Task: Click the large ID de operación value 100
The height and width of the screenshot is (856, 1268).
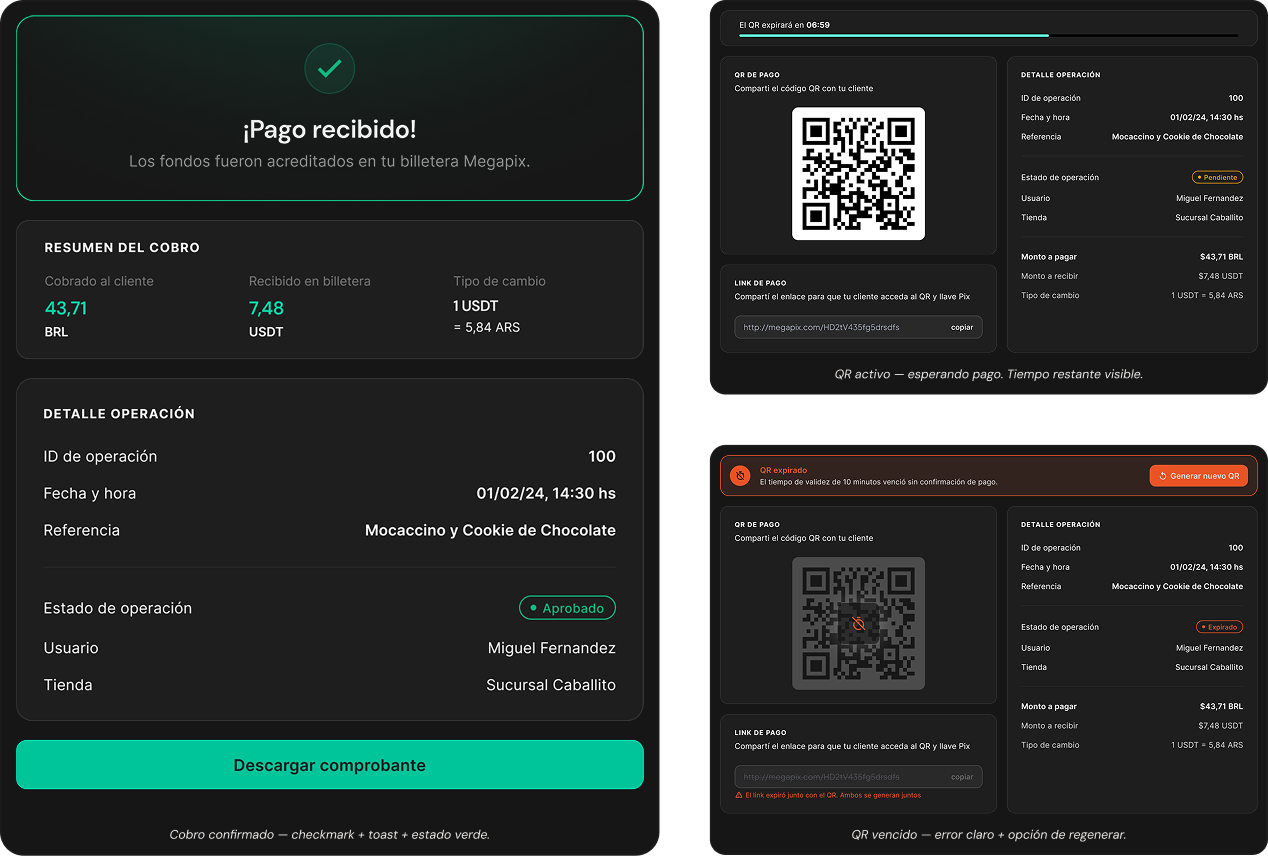Action: [602, 456]
